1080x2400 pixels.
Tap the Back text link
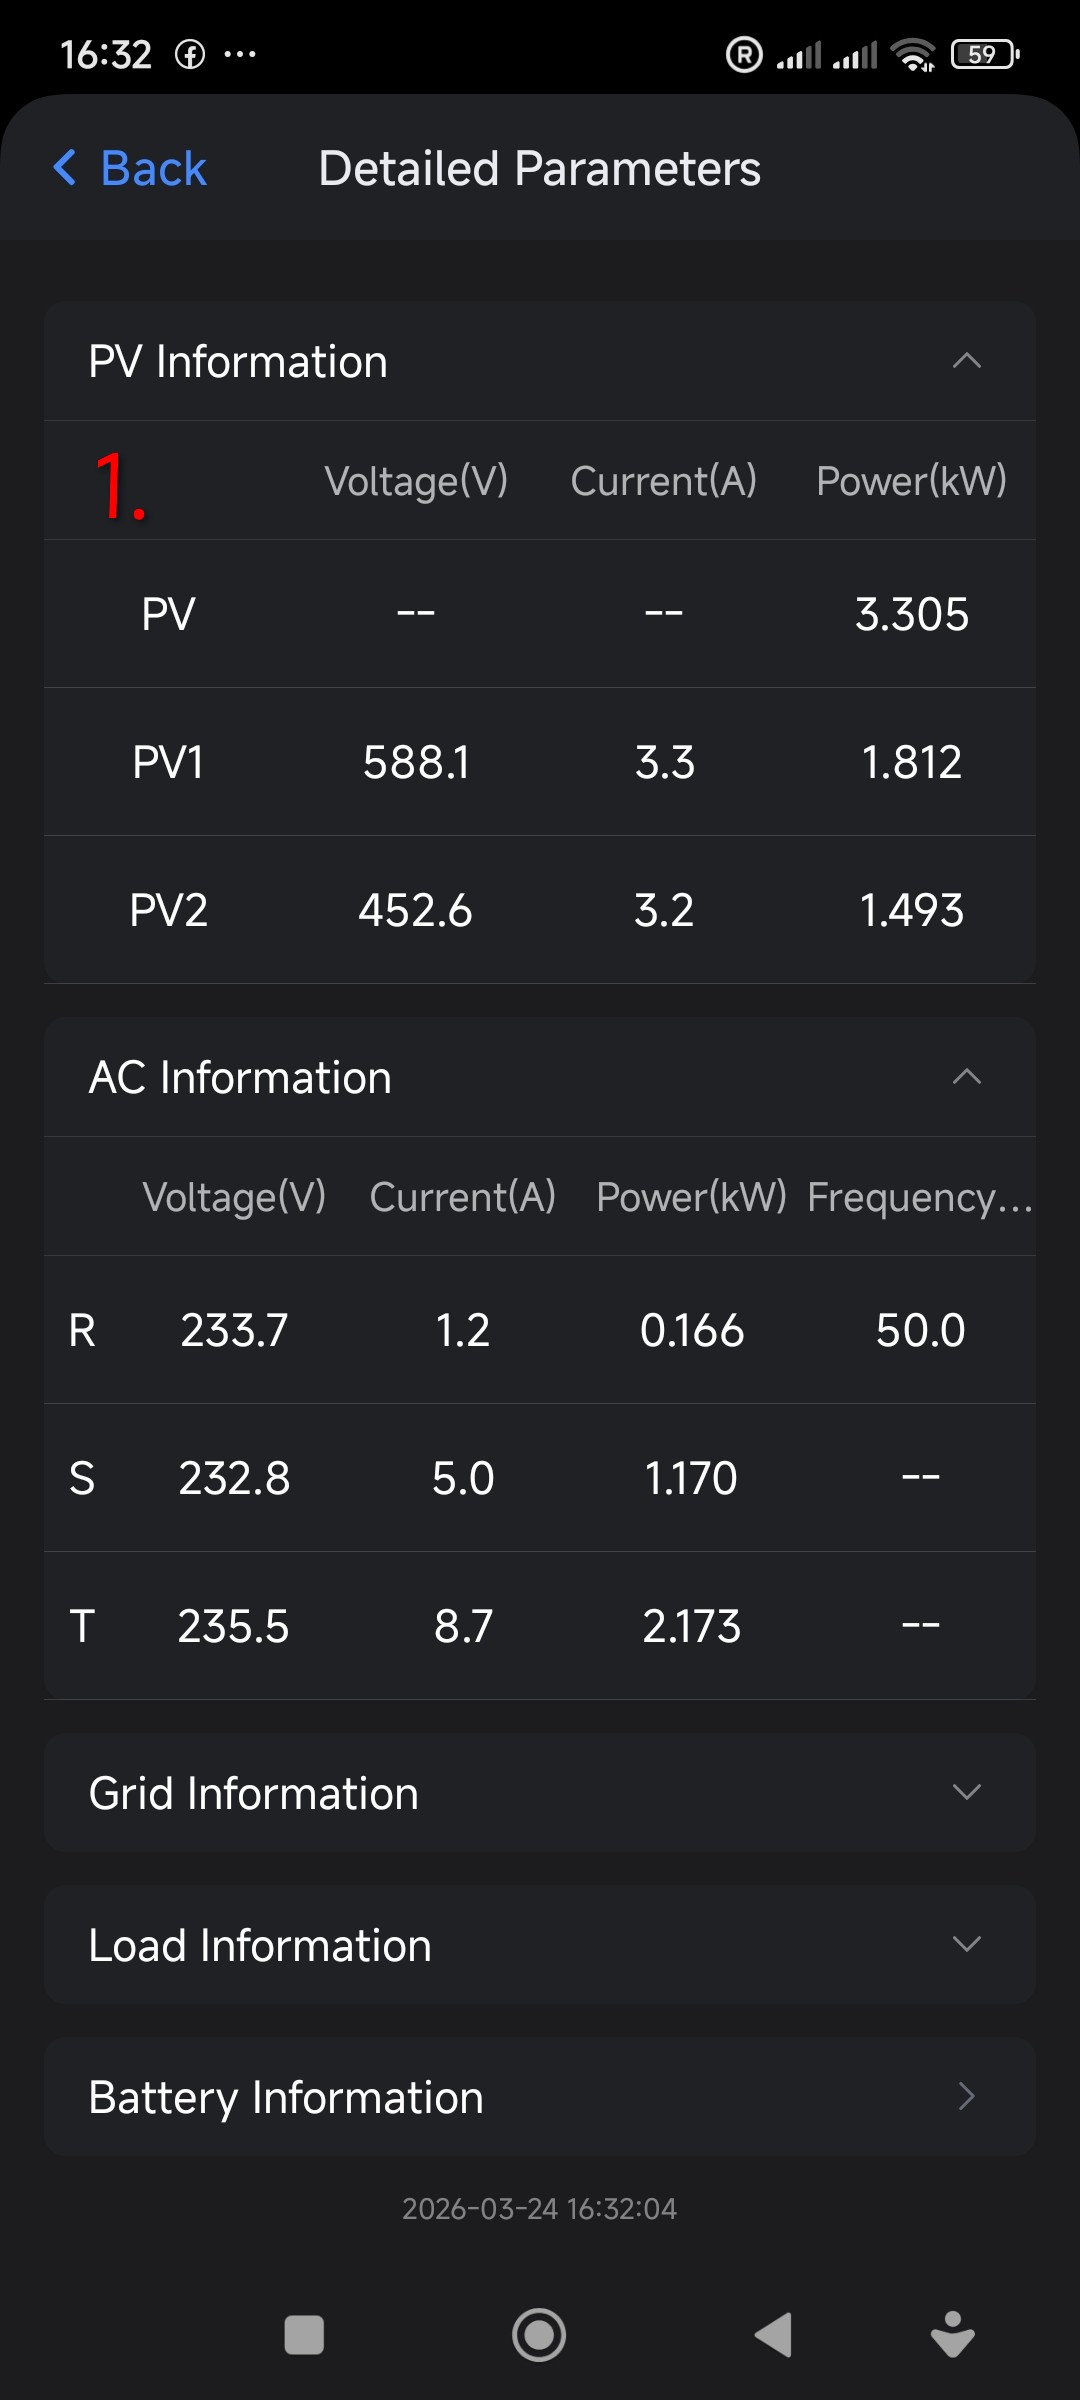tap(153, 168)
